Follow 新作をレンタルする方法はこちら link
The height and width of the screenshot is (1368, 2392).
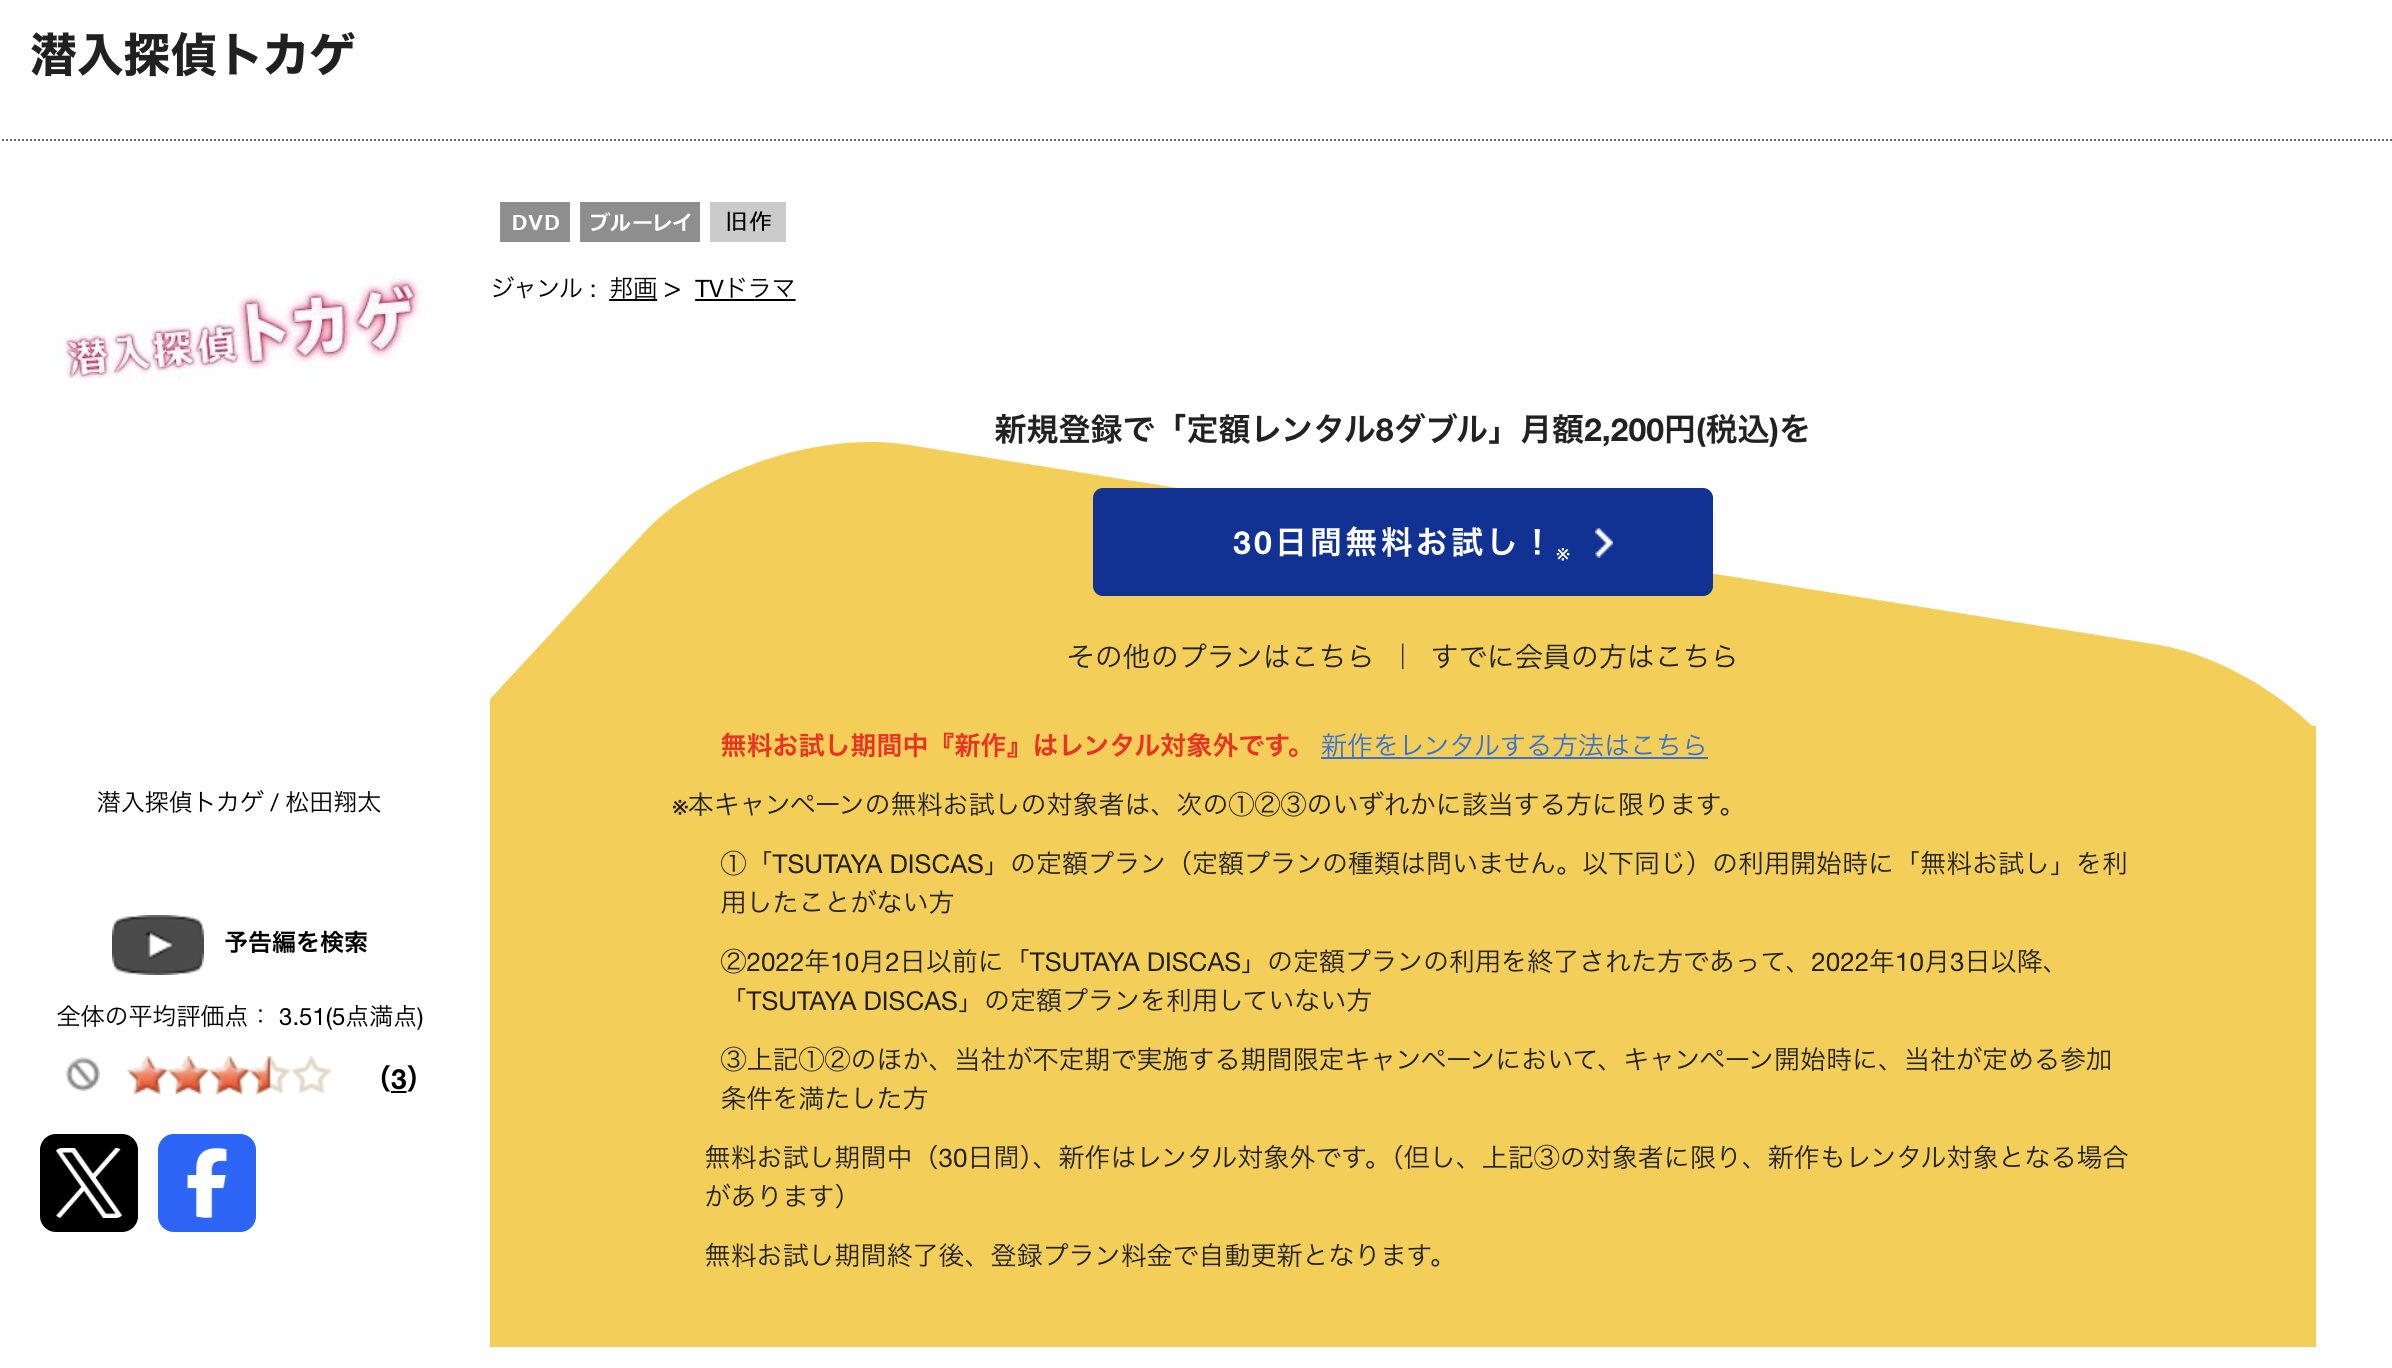pyautogui.click(x=1514, y=745)
